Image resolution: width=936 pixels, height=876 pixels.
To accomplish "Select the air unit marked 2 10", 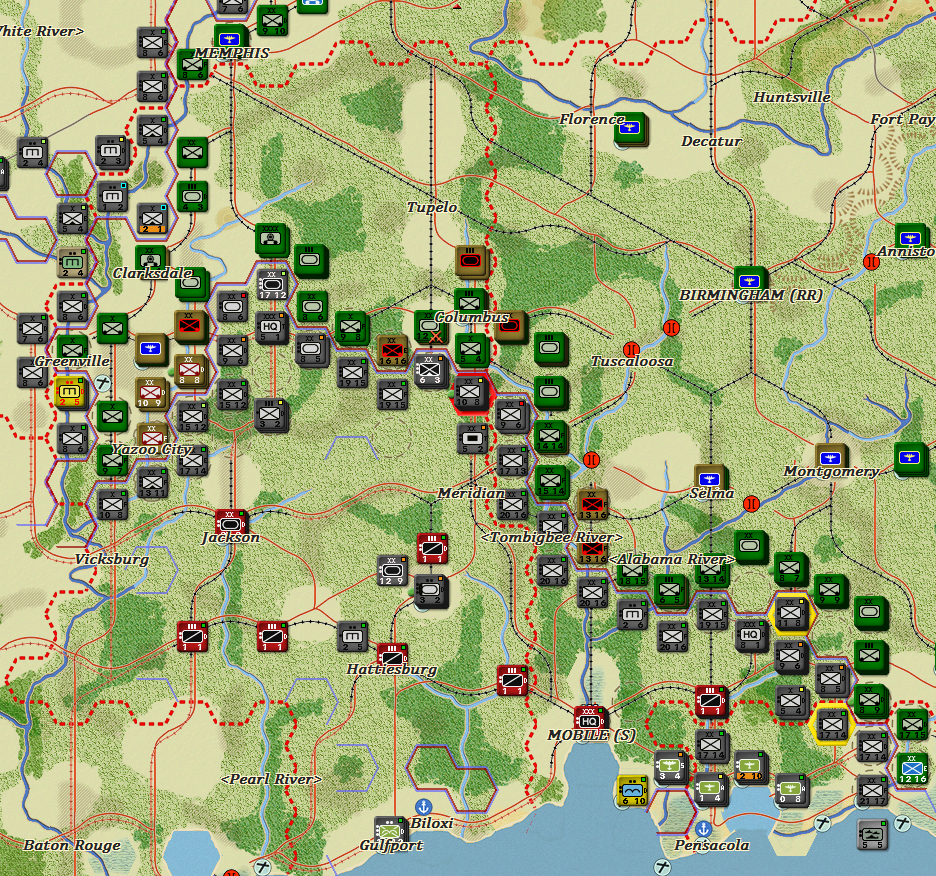I will tap(750, 766).
